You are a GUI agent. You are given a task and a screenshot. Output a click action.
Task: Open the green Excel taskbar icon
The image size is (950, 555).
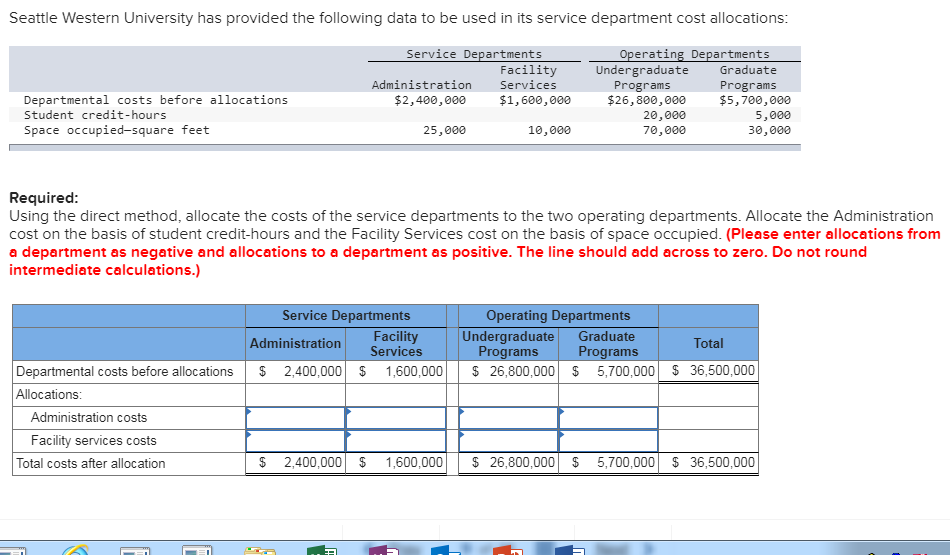tap(322, 550)
